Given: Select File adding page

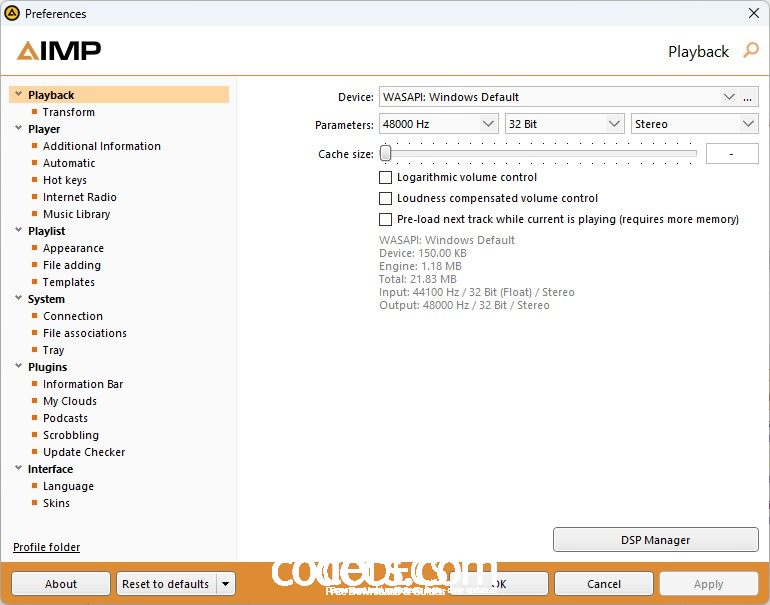Looking at the screenshot, I should coord(72,265).
